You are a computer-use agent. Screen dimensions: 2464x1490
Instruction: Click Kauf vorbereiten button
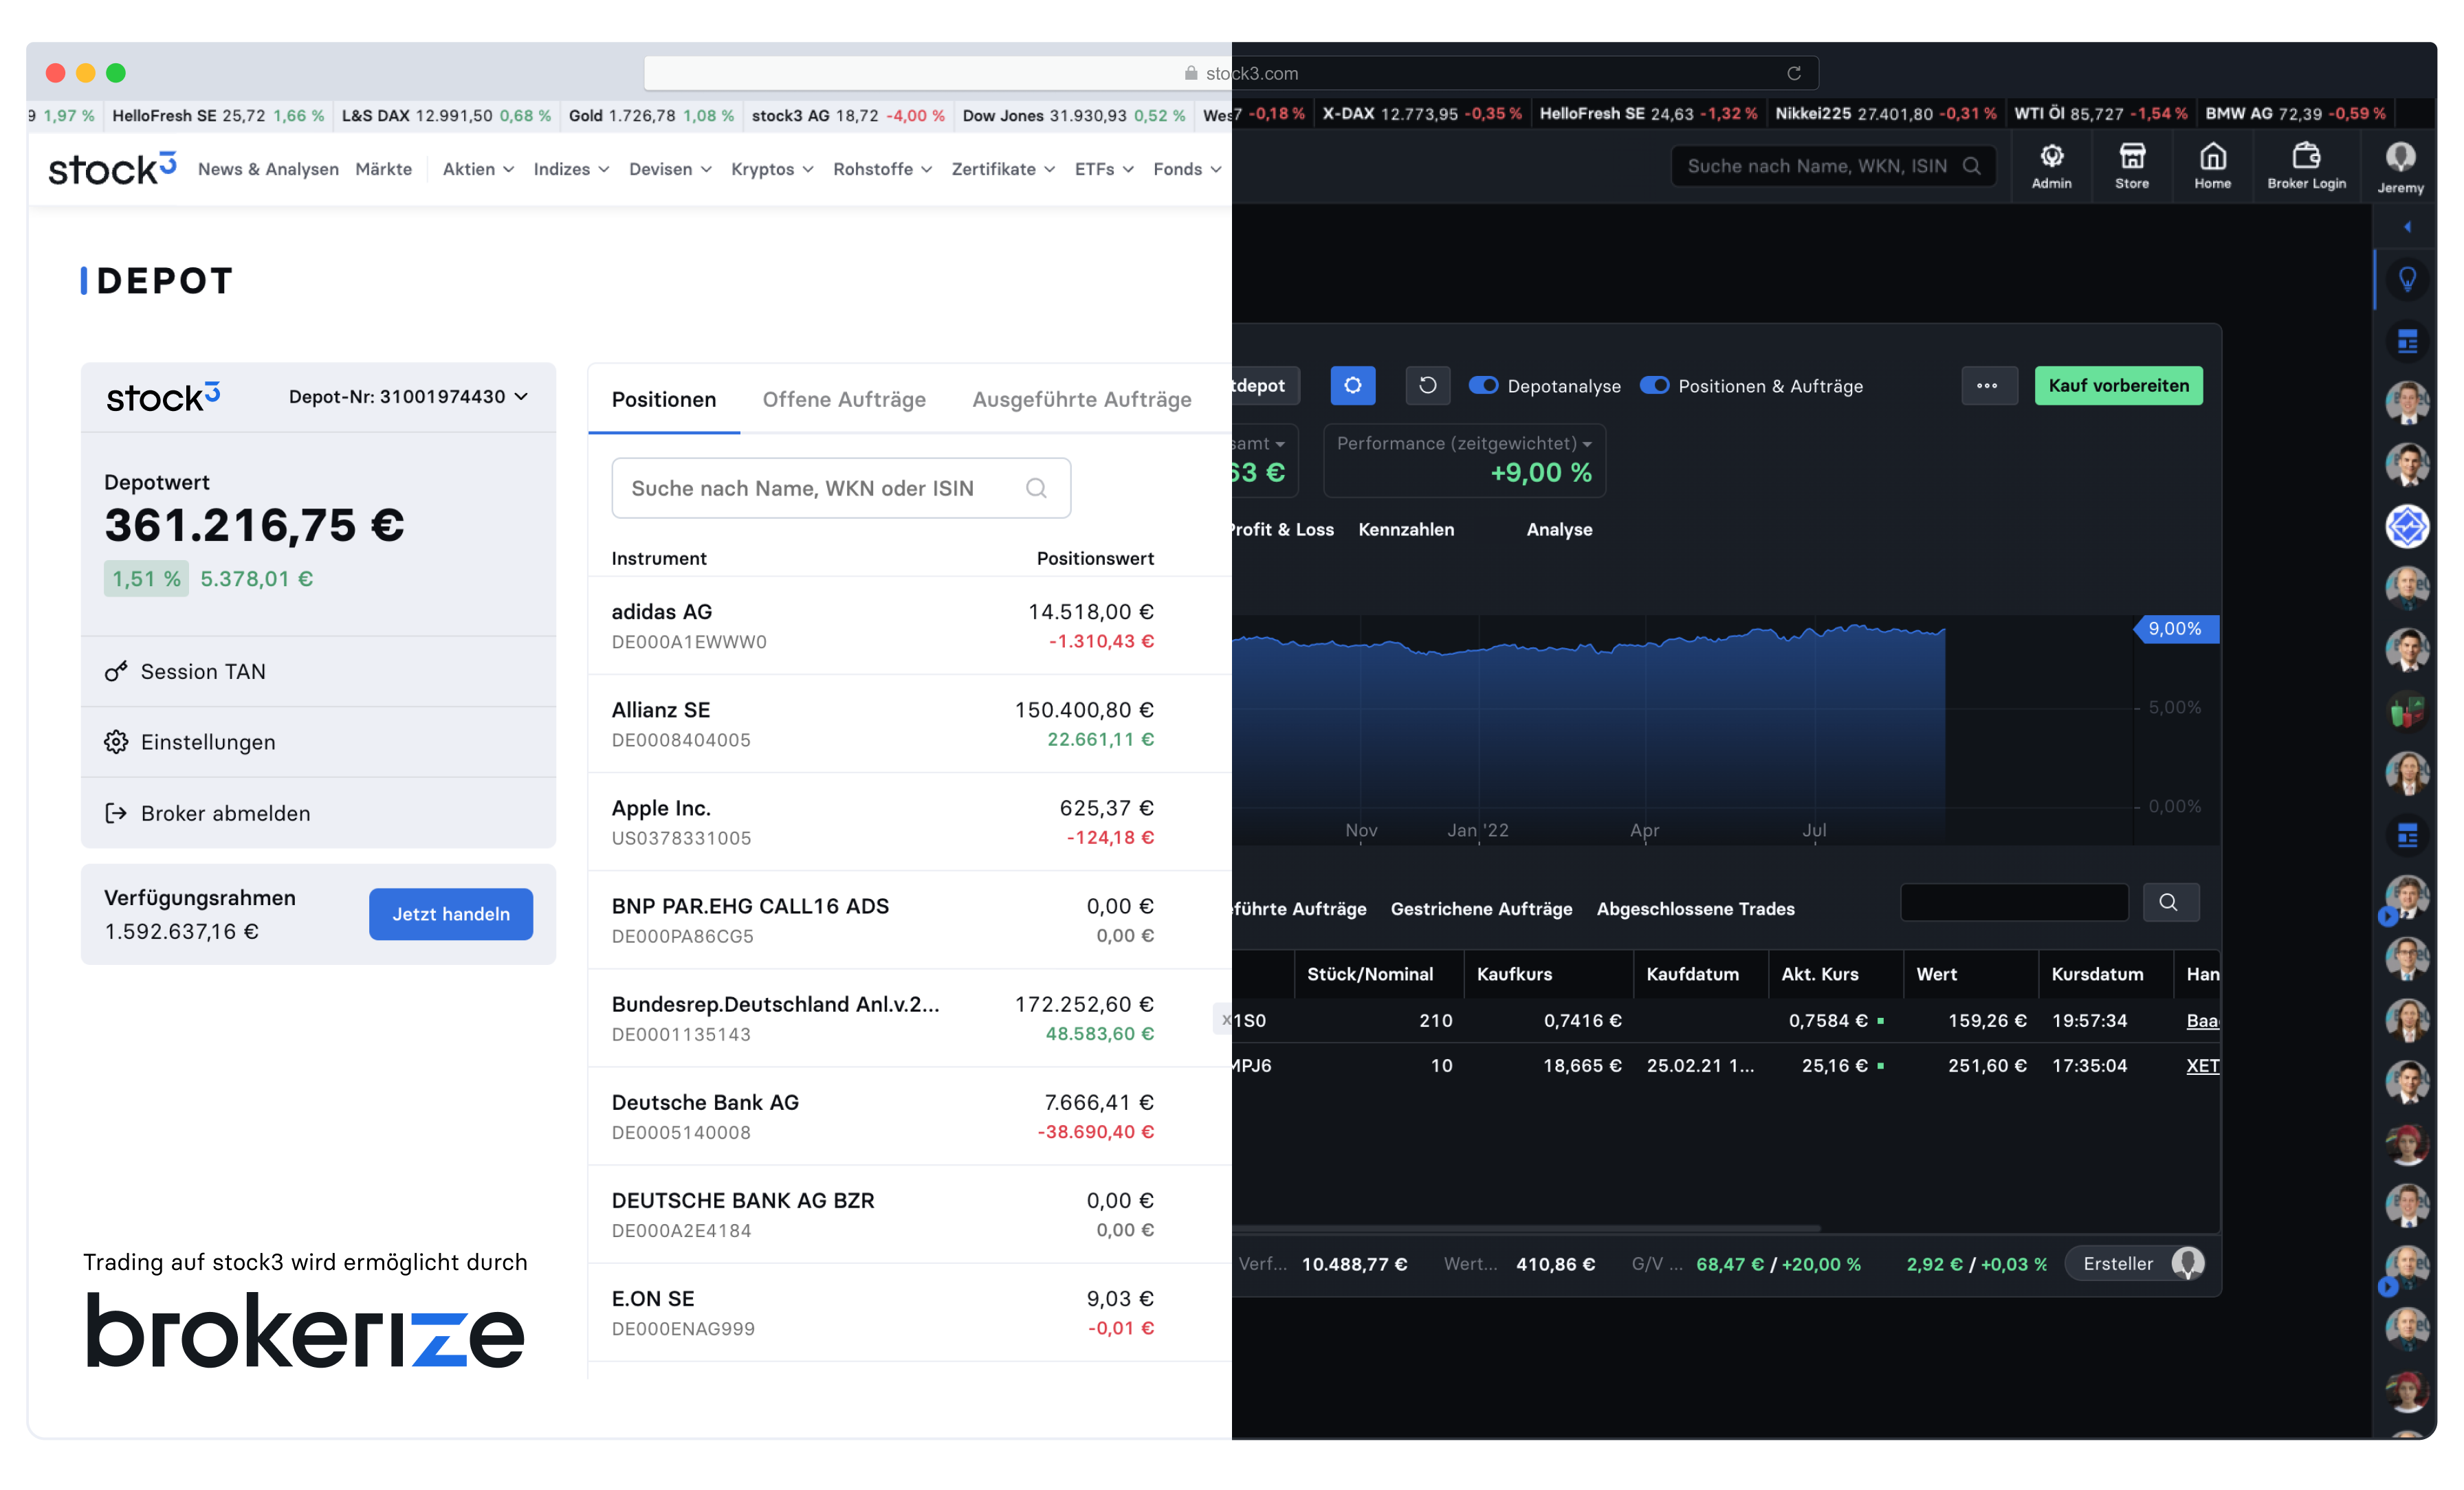coord(2118,385)
